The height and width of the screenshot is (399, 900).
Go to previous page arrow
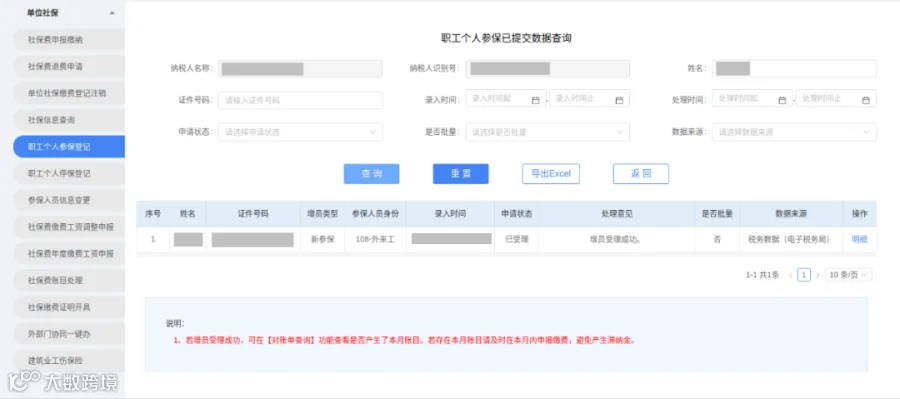[x=790, y=275]
